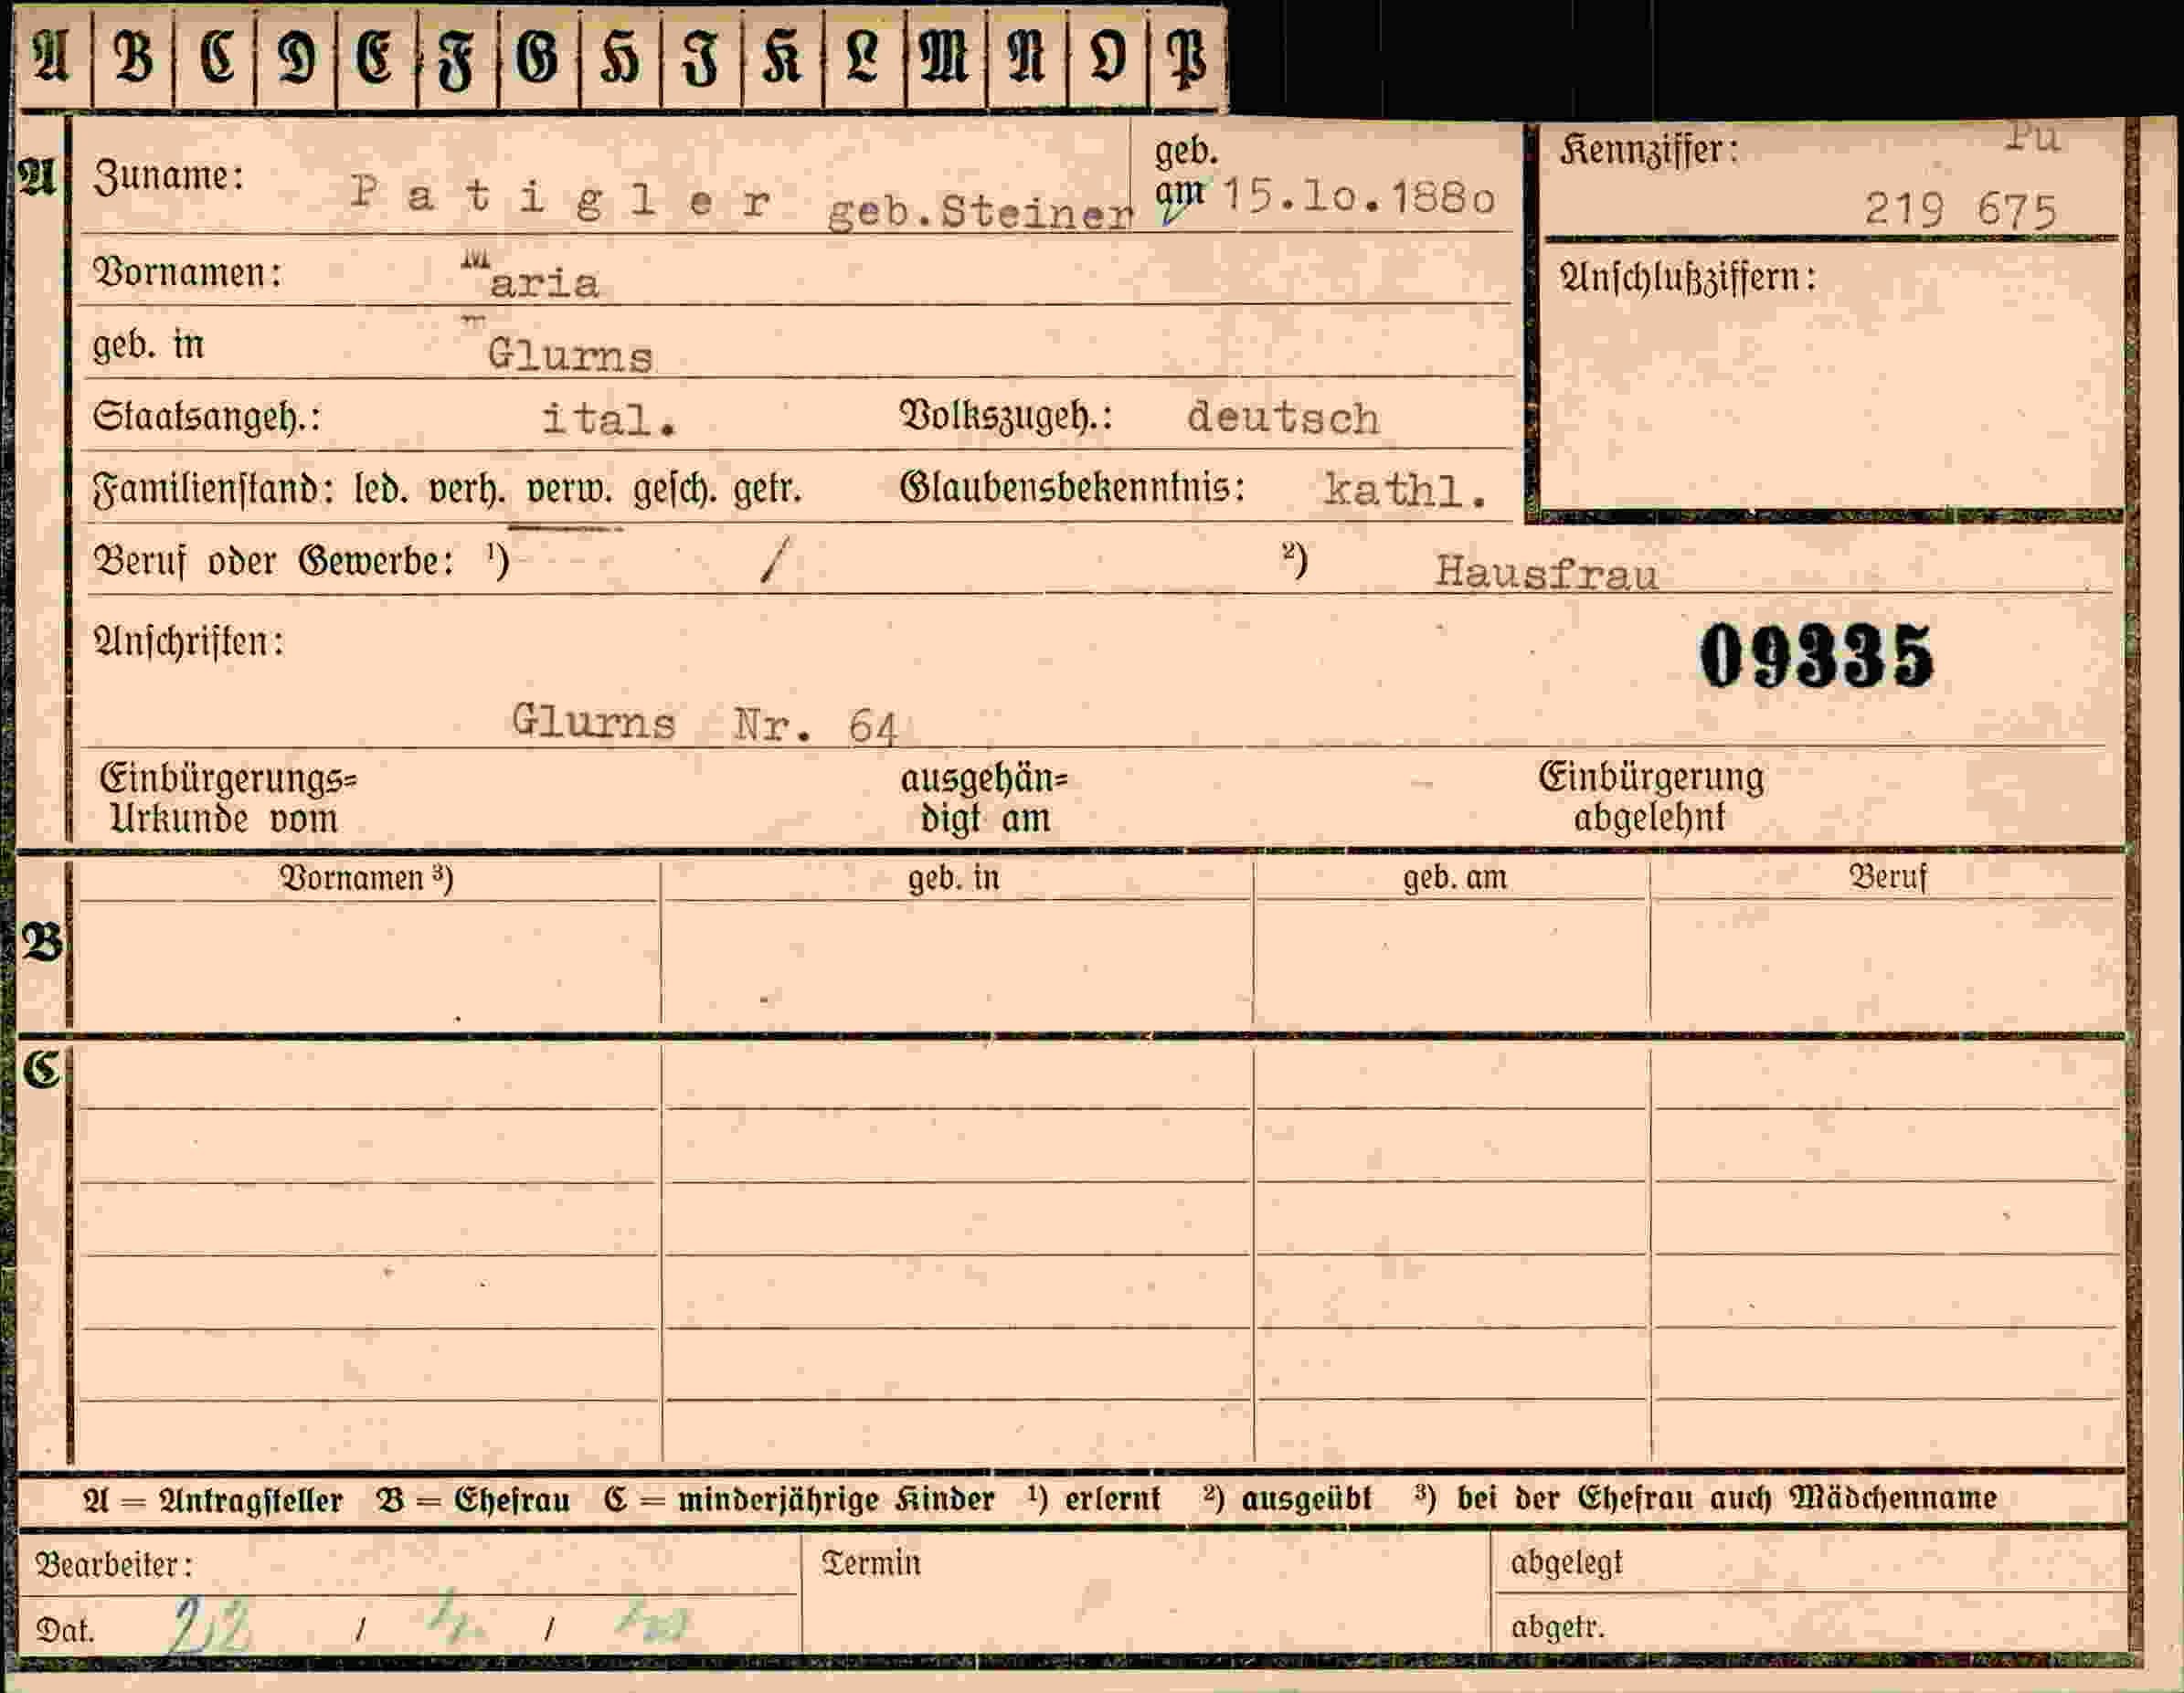Image resolution: width=2184 pixels, height=1693 pixels.
Task: Click the 'Volkszugeh.:' label
Action: pos(1007,415)
